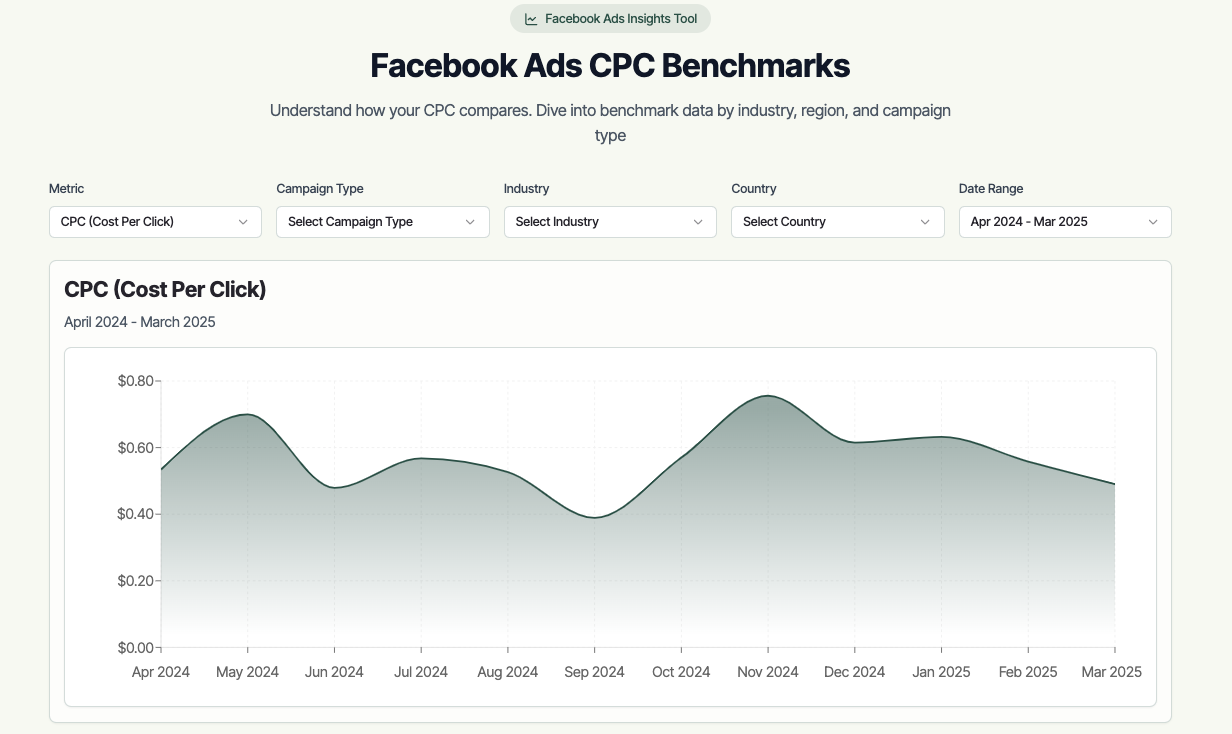Click the Facebook Ads Insights Tool badge

click(x=610, y=19)
